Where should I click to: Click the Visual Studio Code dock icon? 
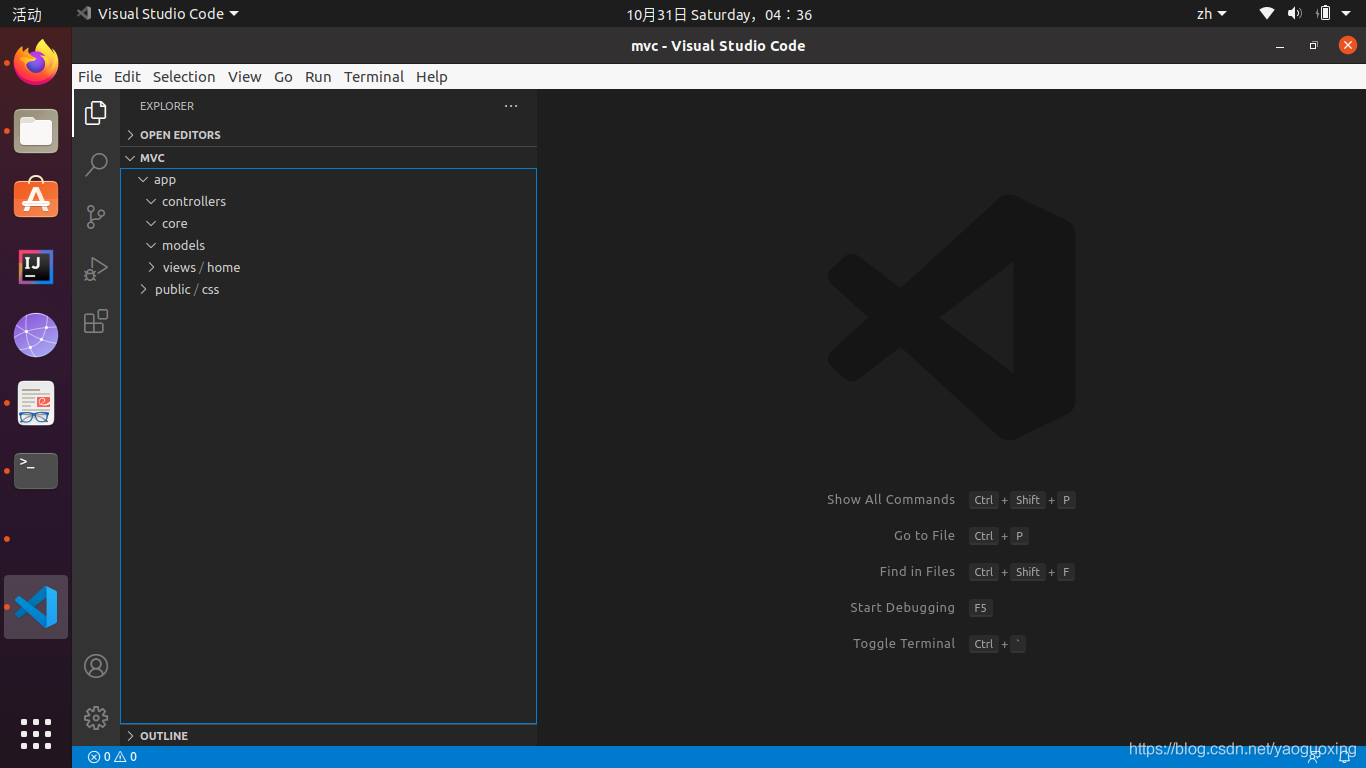pyautogui.click(x=36, y=607)
